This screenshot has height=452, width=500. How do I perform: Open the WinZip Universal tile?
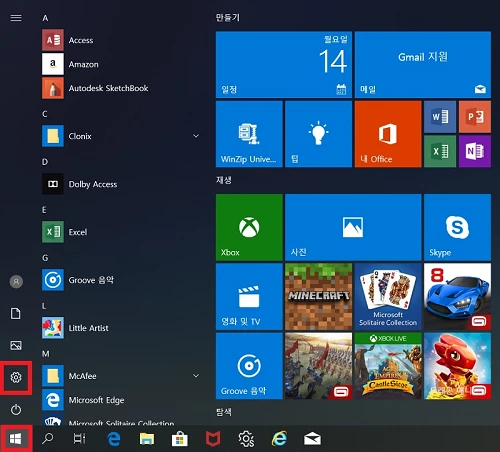tap(249, 134)
